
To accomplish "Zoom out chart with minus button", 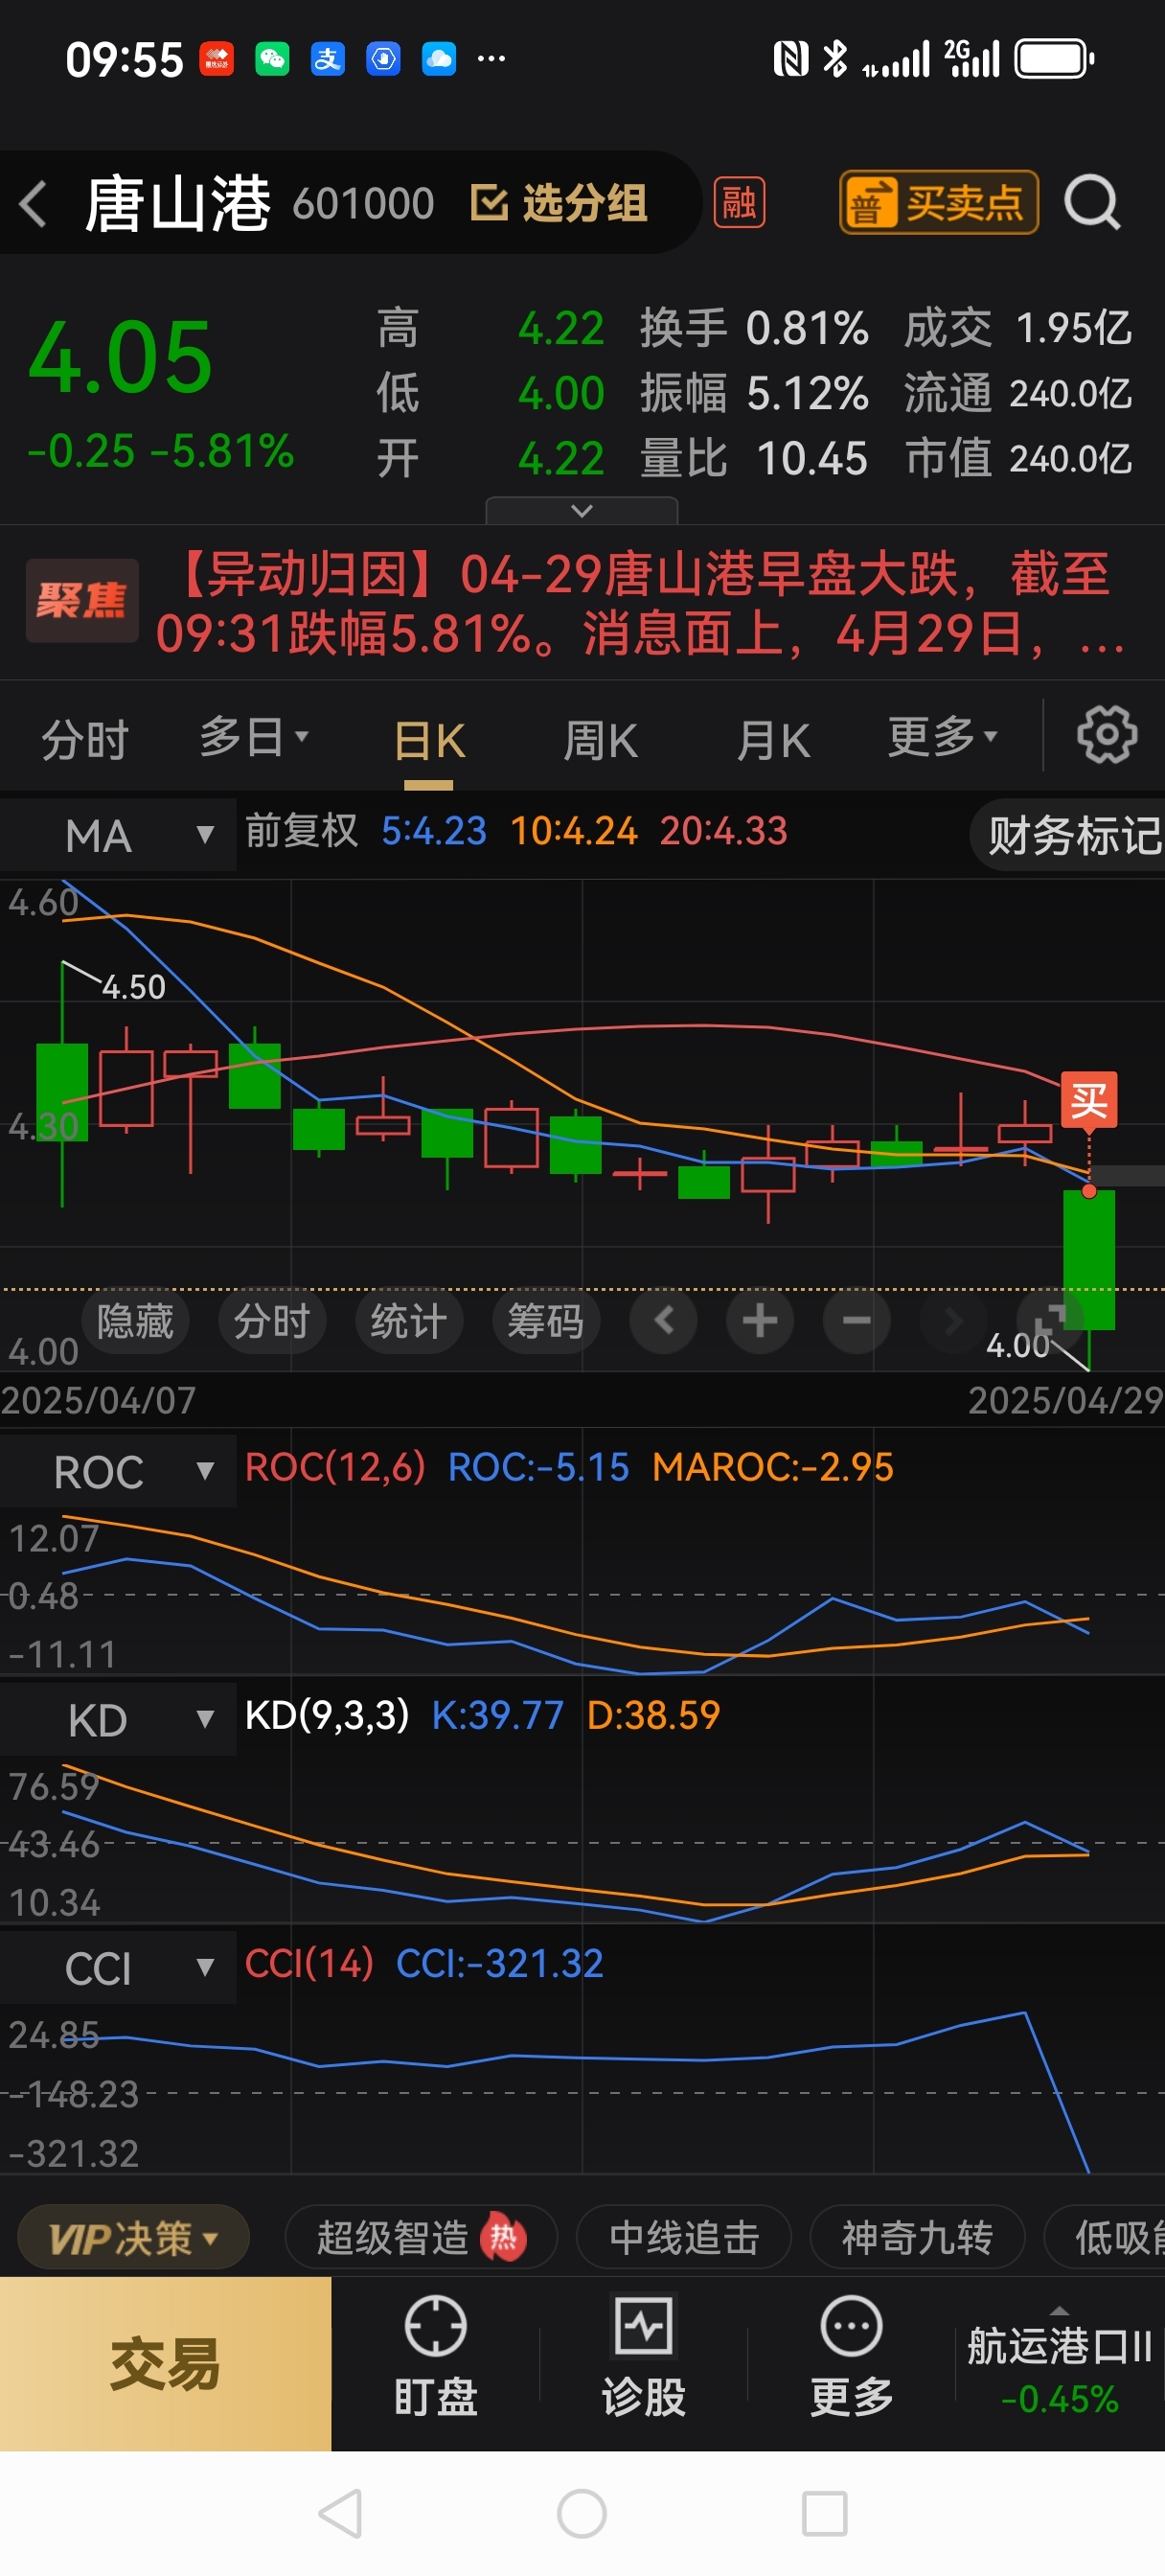I will tap(856, 1321).
